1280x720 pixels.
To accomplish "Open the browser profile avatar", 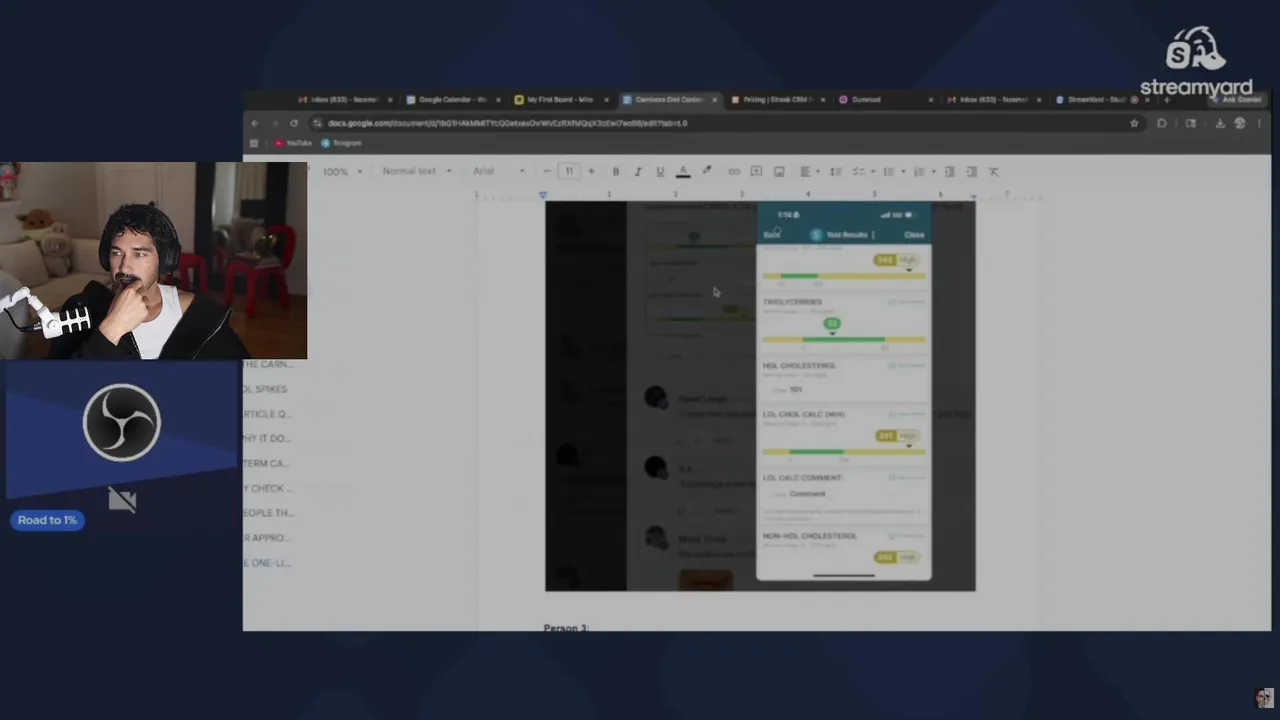I will [1240, 123].
